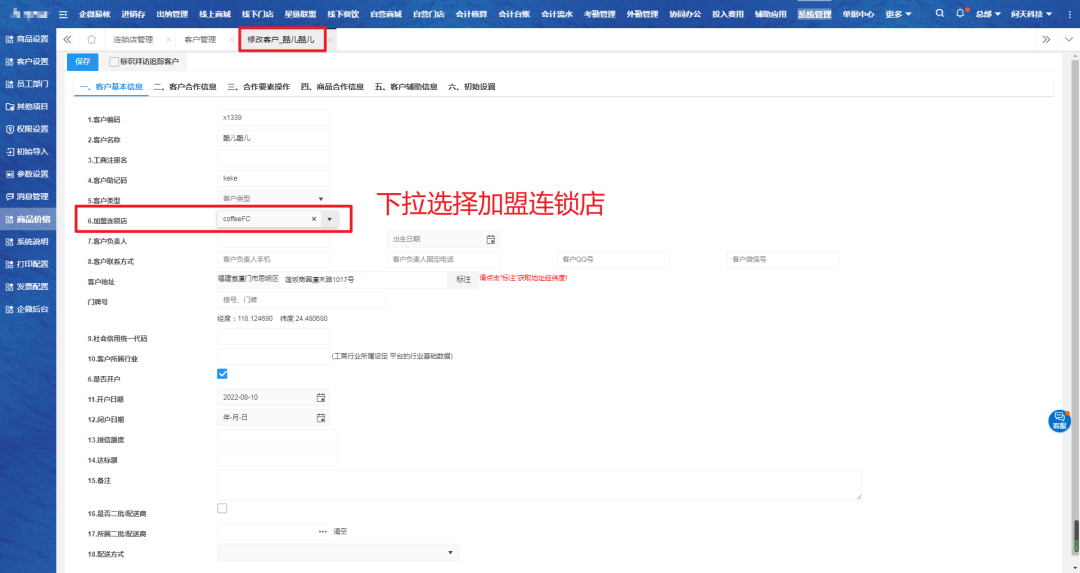1080x573 pixels.
Task: Click the home icon in tab bar
Action: [x=91, y=39]
